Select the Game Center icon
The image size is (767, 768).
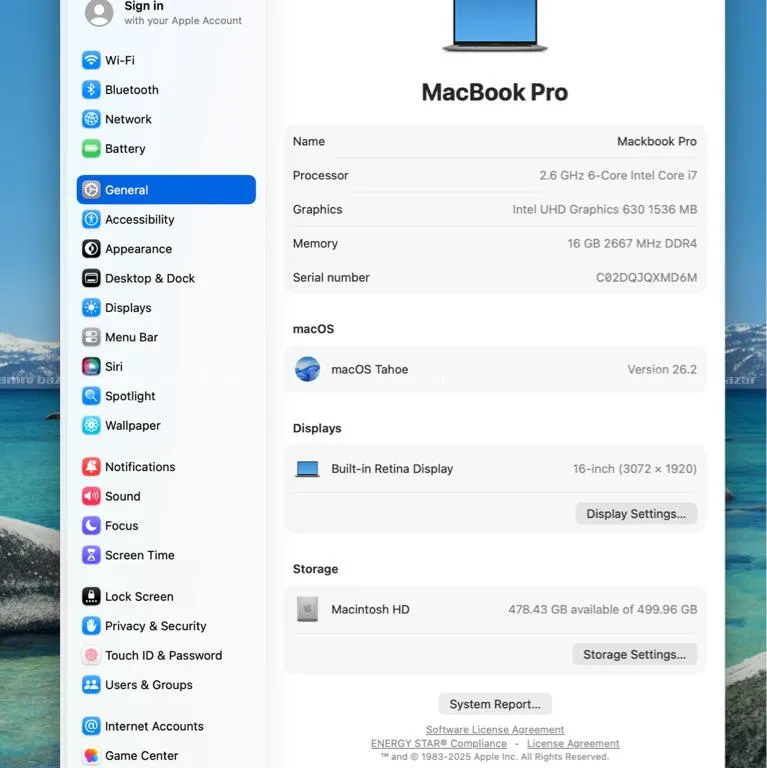coord(91,755)
